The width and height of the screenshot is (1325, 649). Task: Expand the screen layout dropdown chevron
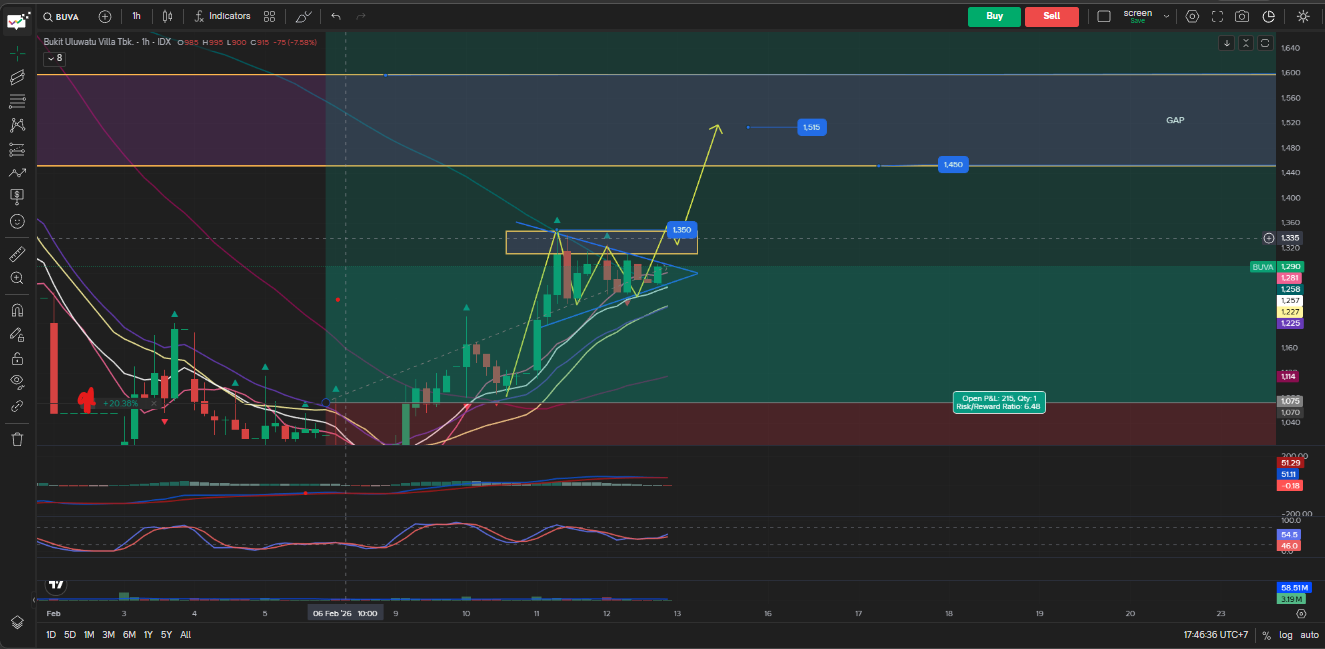click(x=1166, y=16)
